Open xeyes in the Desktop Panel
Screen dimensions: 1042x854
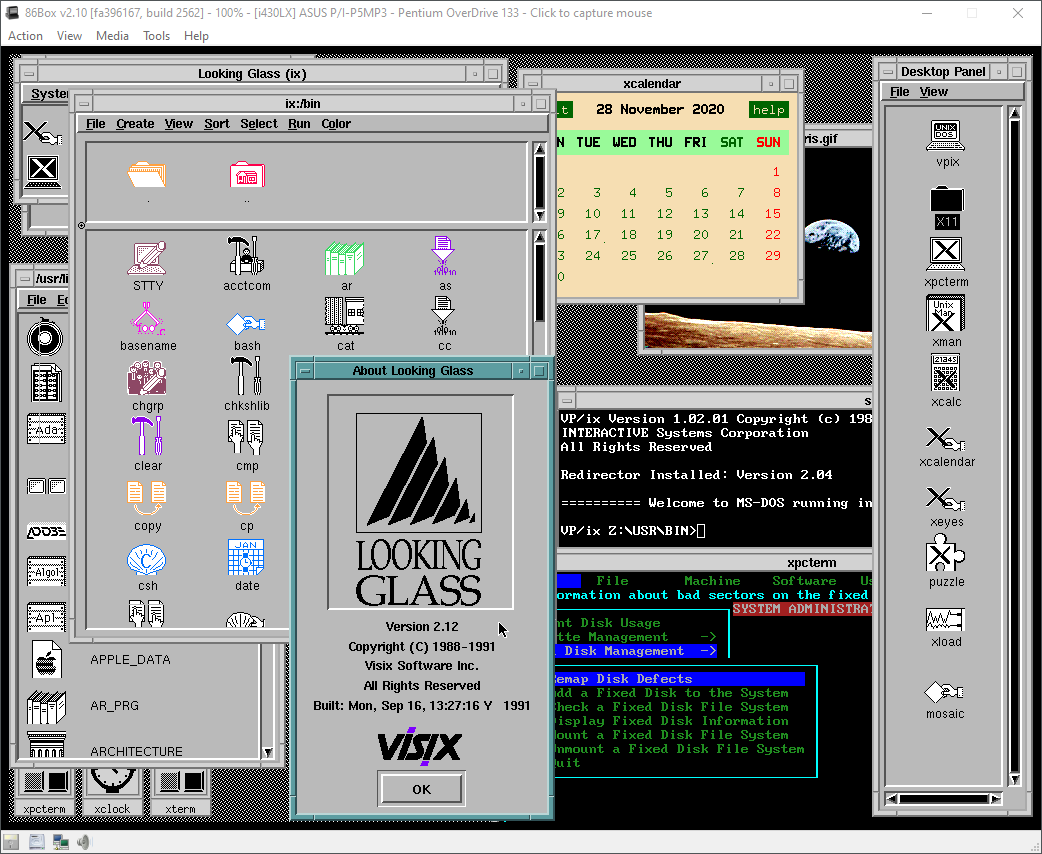coord(945,498)
